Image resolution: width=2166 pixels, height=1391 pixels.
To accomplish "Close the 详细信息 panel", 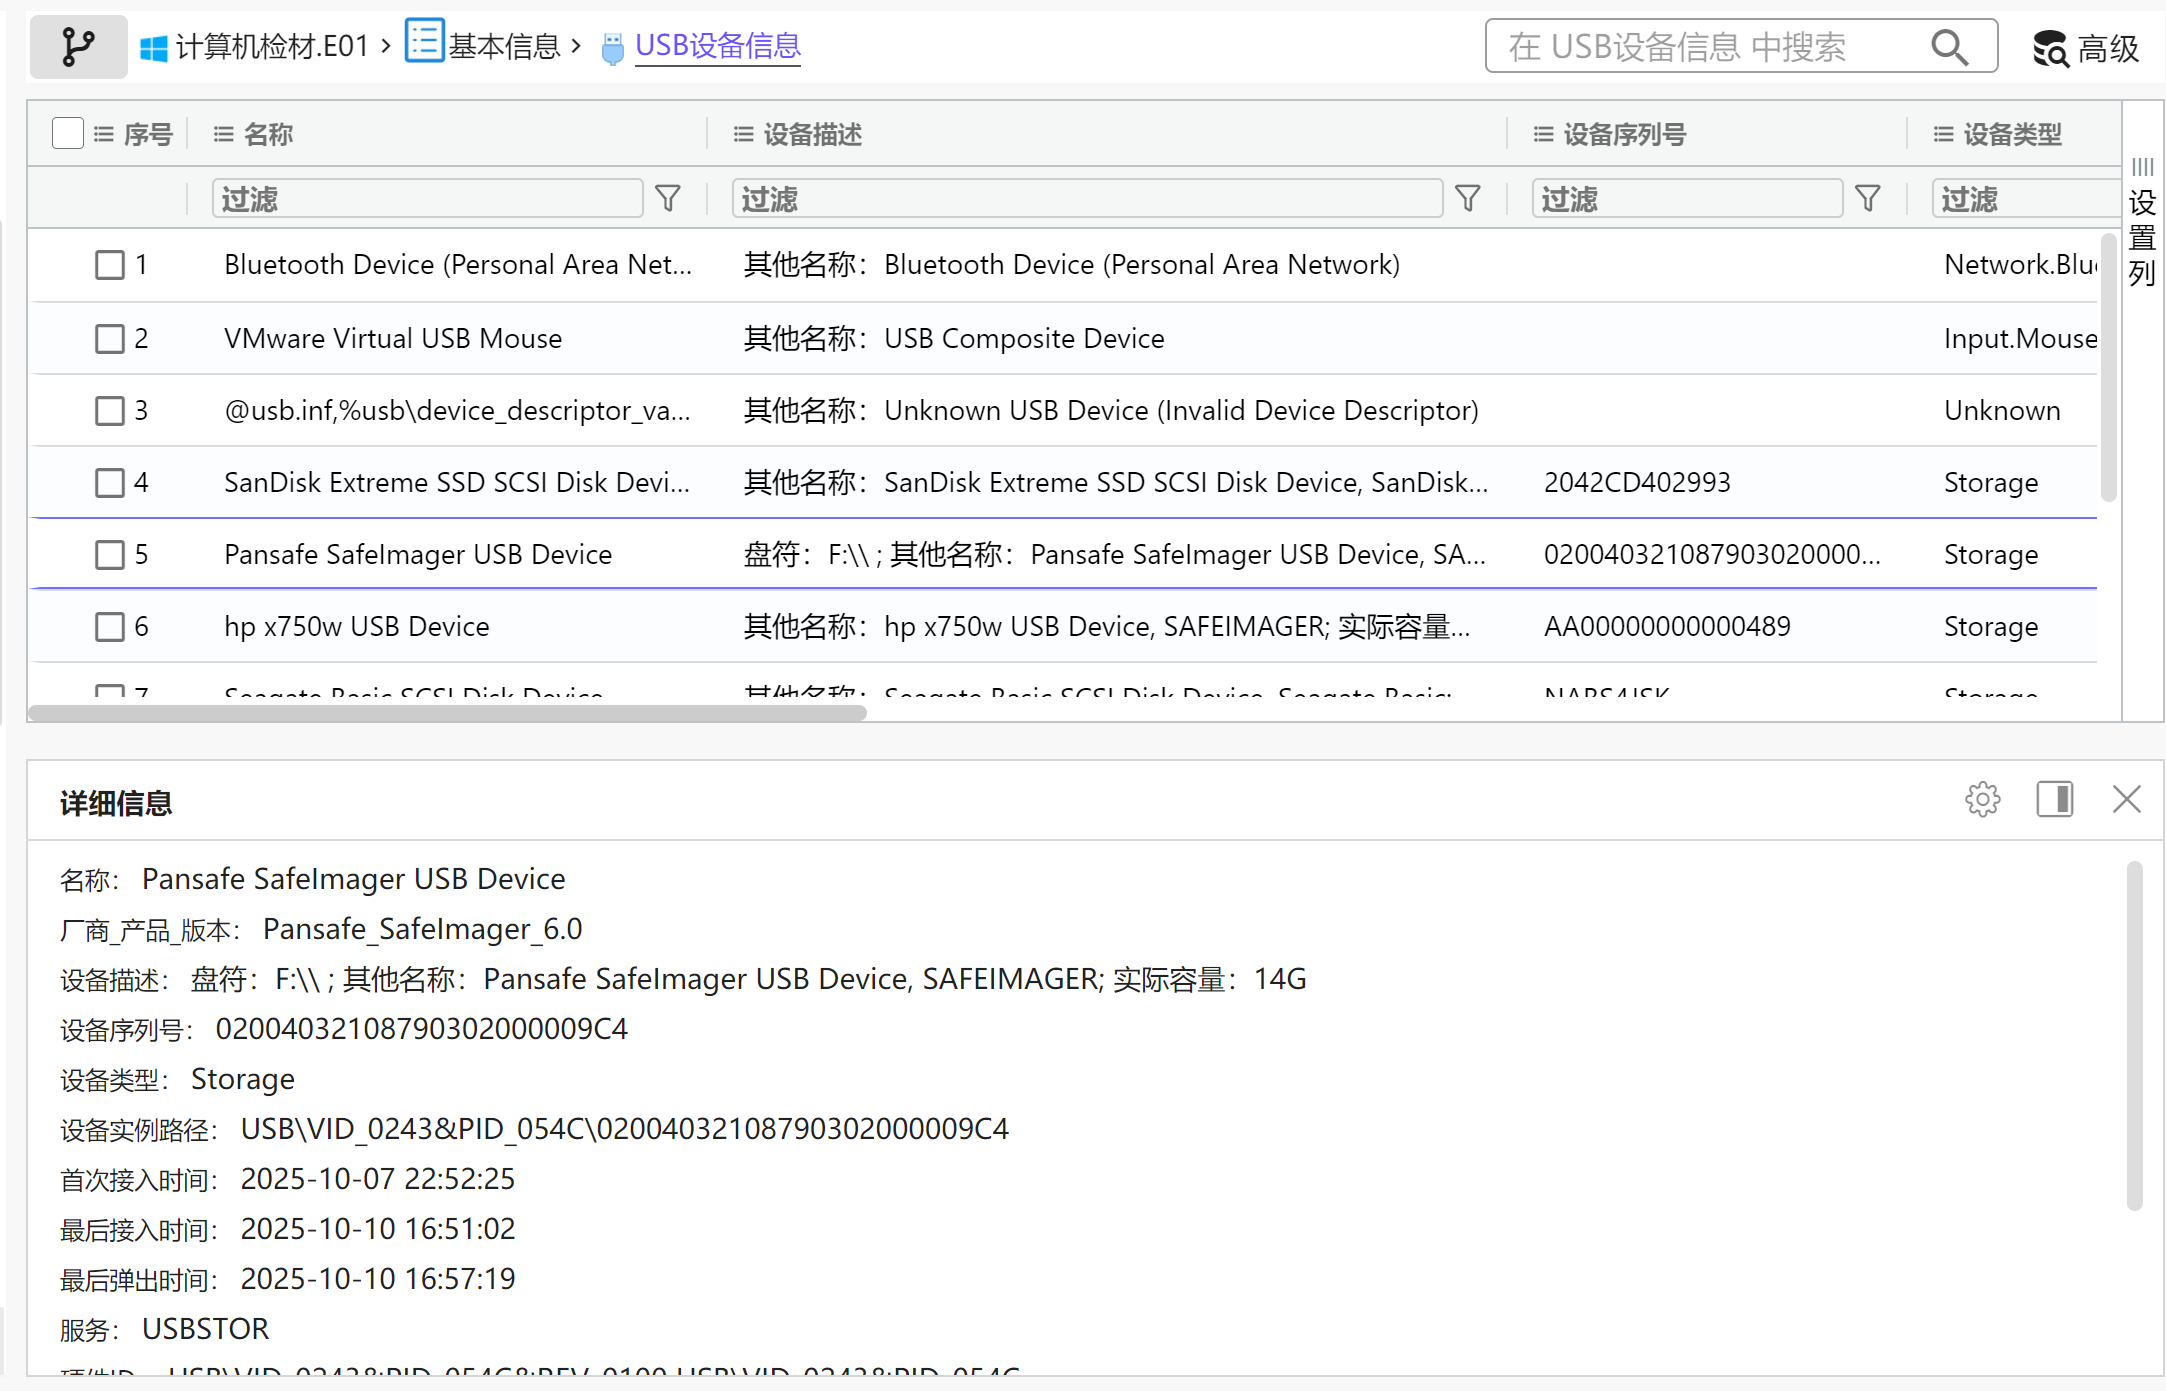I will tap(2126, 800).
